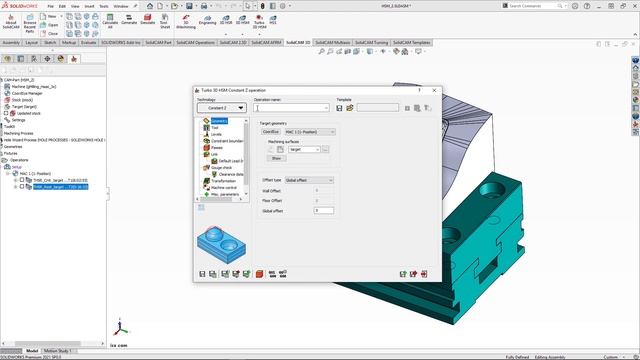
Task: Open the Edit menu
Action: point(62,6)
